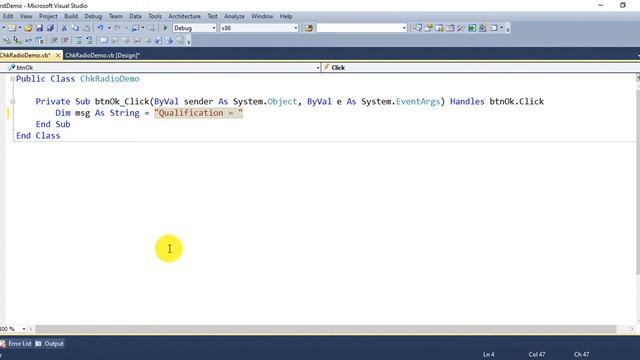Image resolution: width=640 pixels, height=360 pixels.
Task: Collapse the btnOk_Click Sub outline
Action: click(13, 101)
